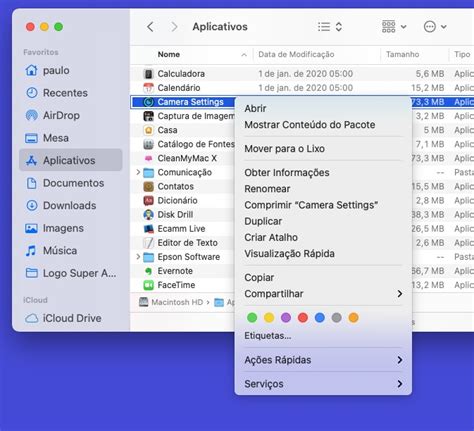Select the Camera Settings app icon

pos(148,102)
